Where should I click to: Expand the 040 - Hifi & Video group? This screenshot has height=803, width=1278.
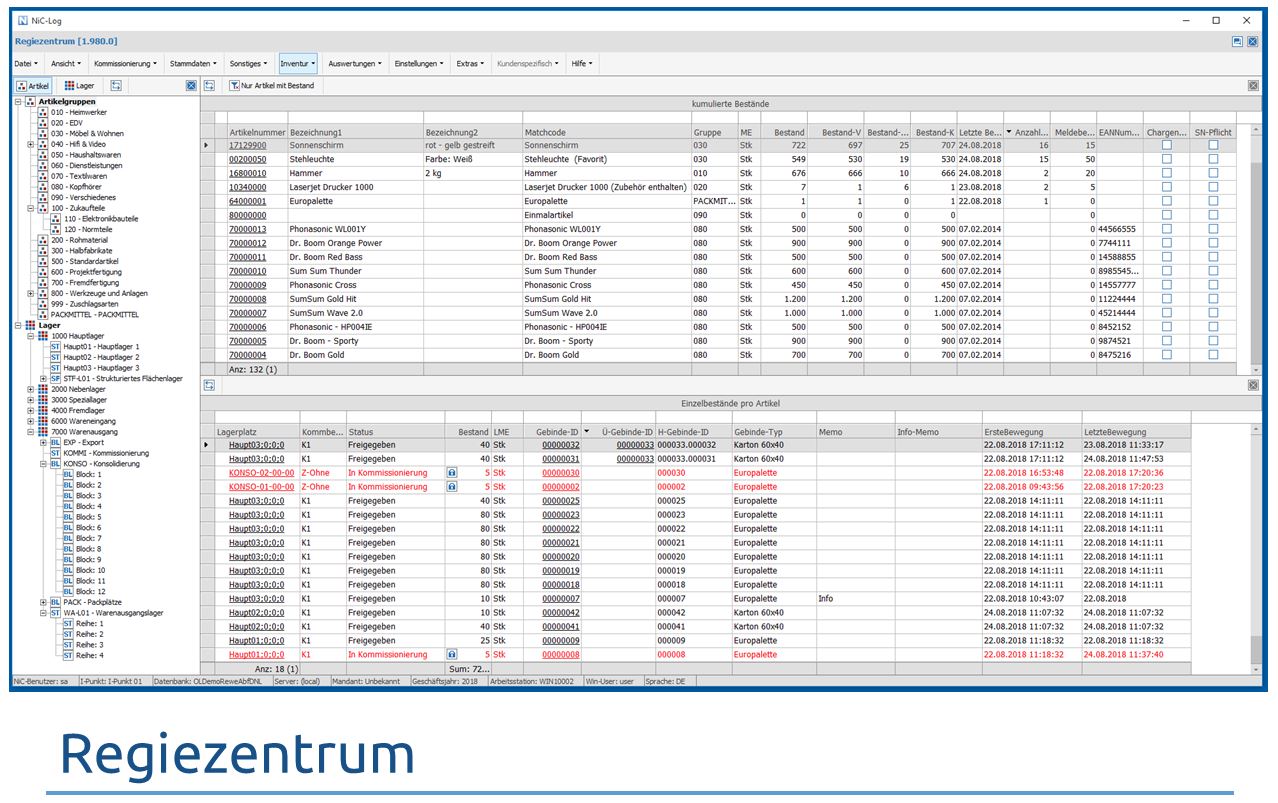point(31,145)
